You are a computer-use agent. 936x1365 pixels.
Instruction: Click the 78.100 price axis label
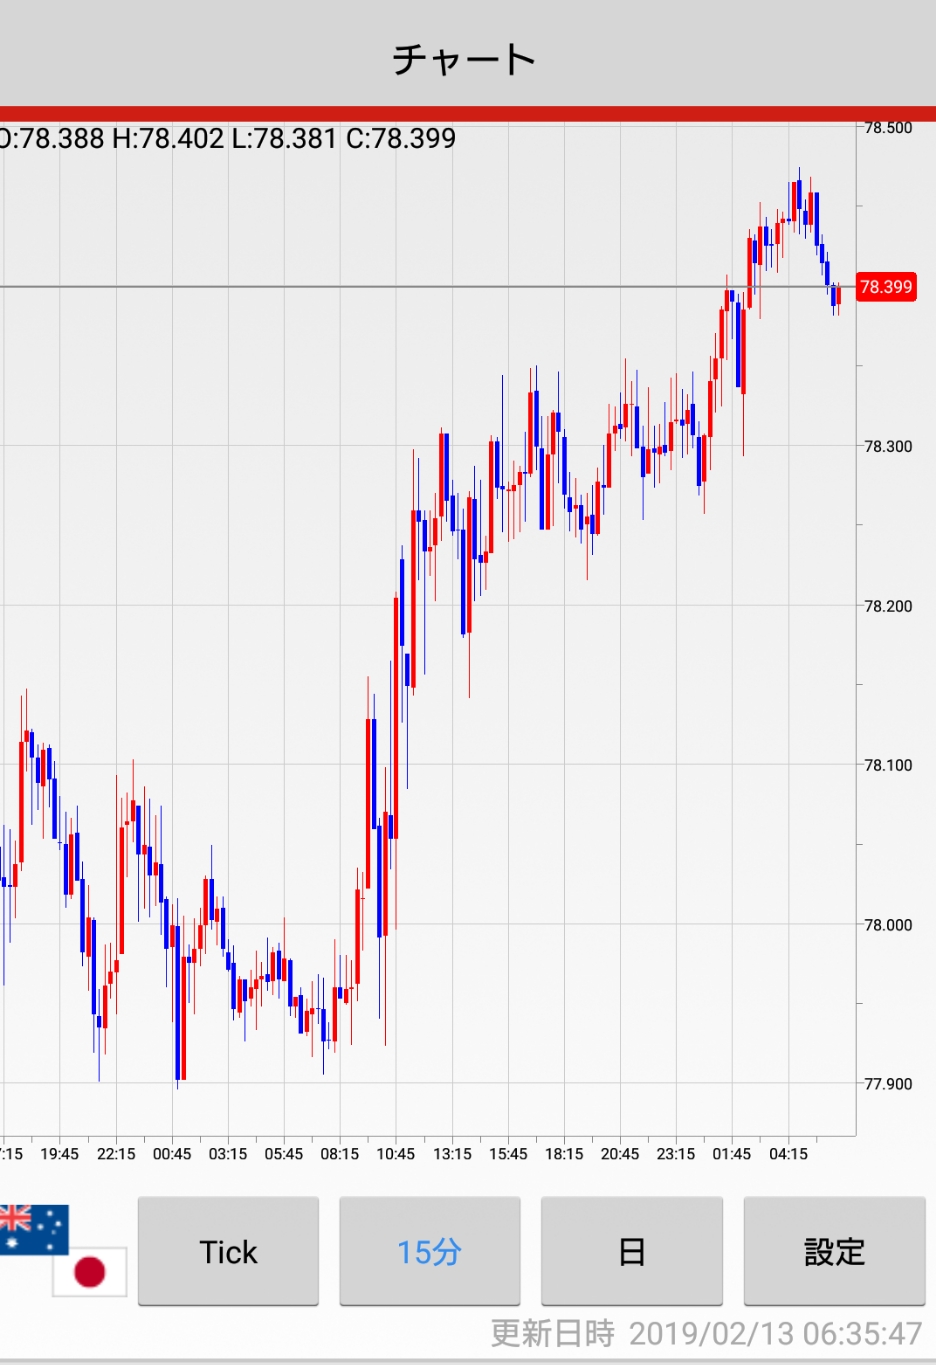coord(888,766)
